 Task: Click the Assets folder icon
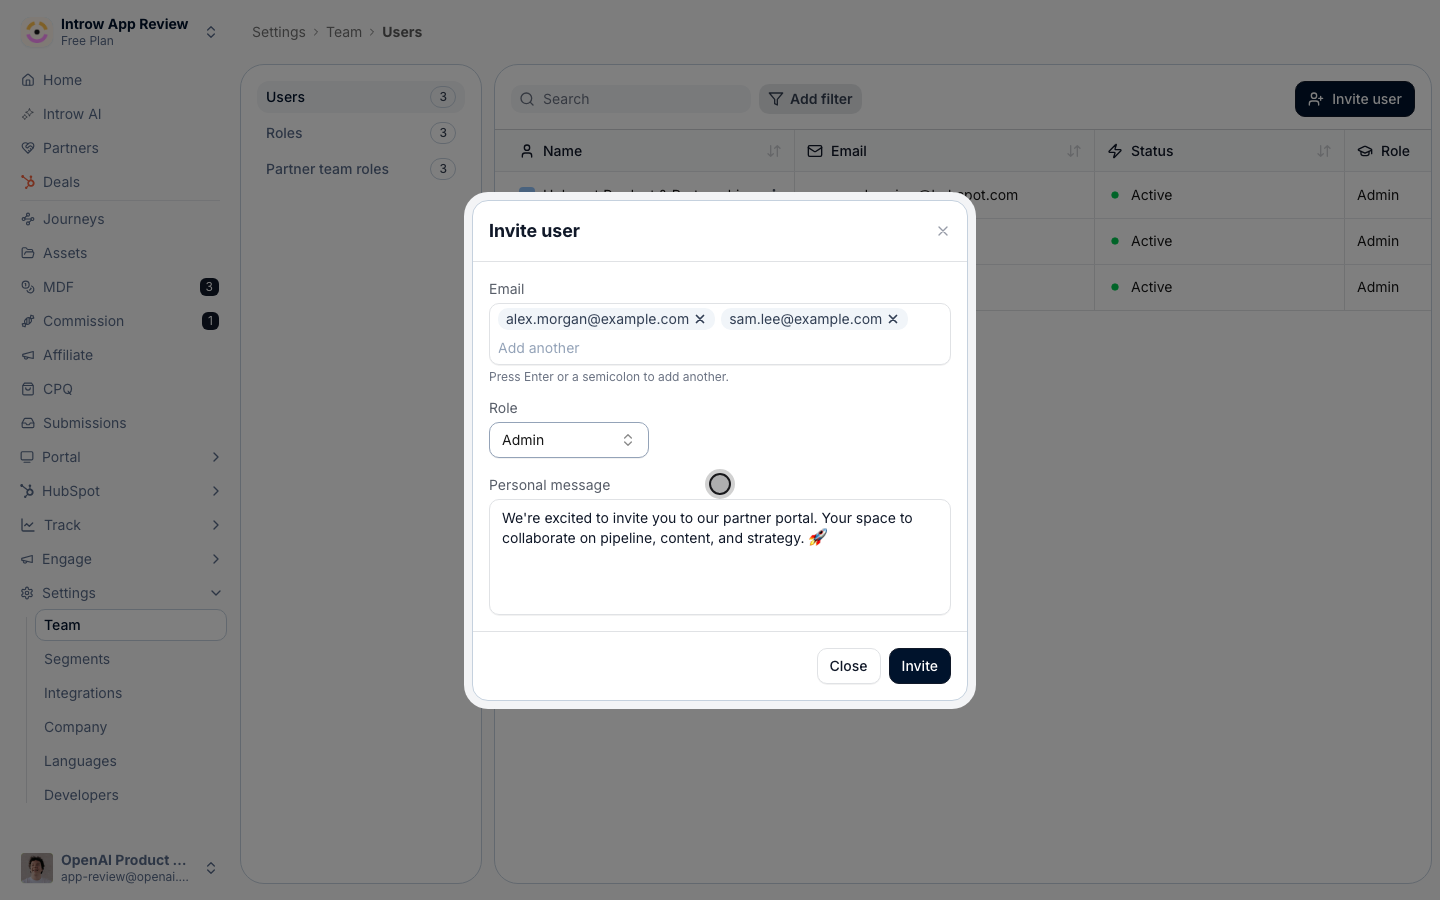tap(28, 253)
